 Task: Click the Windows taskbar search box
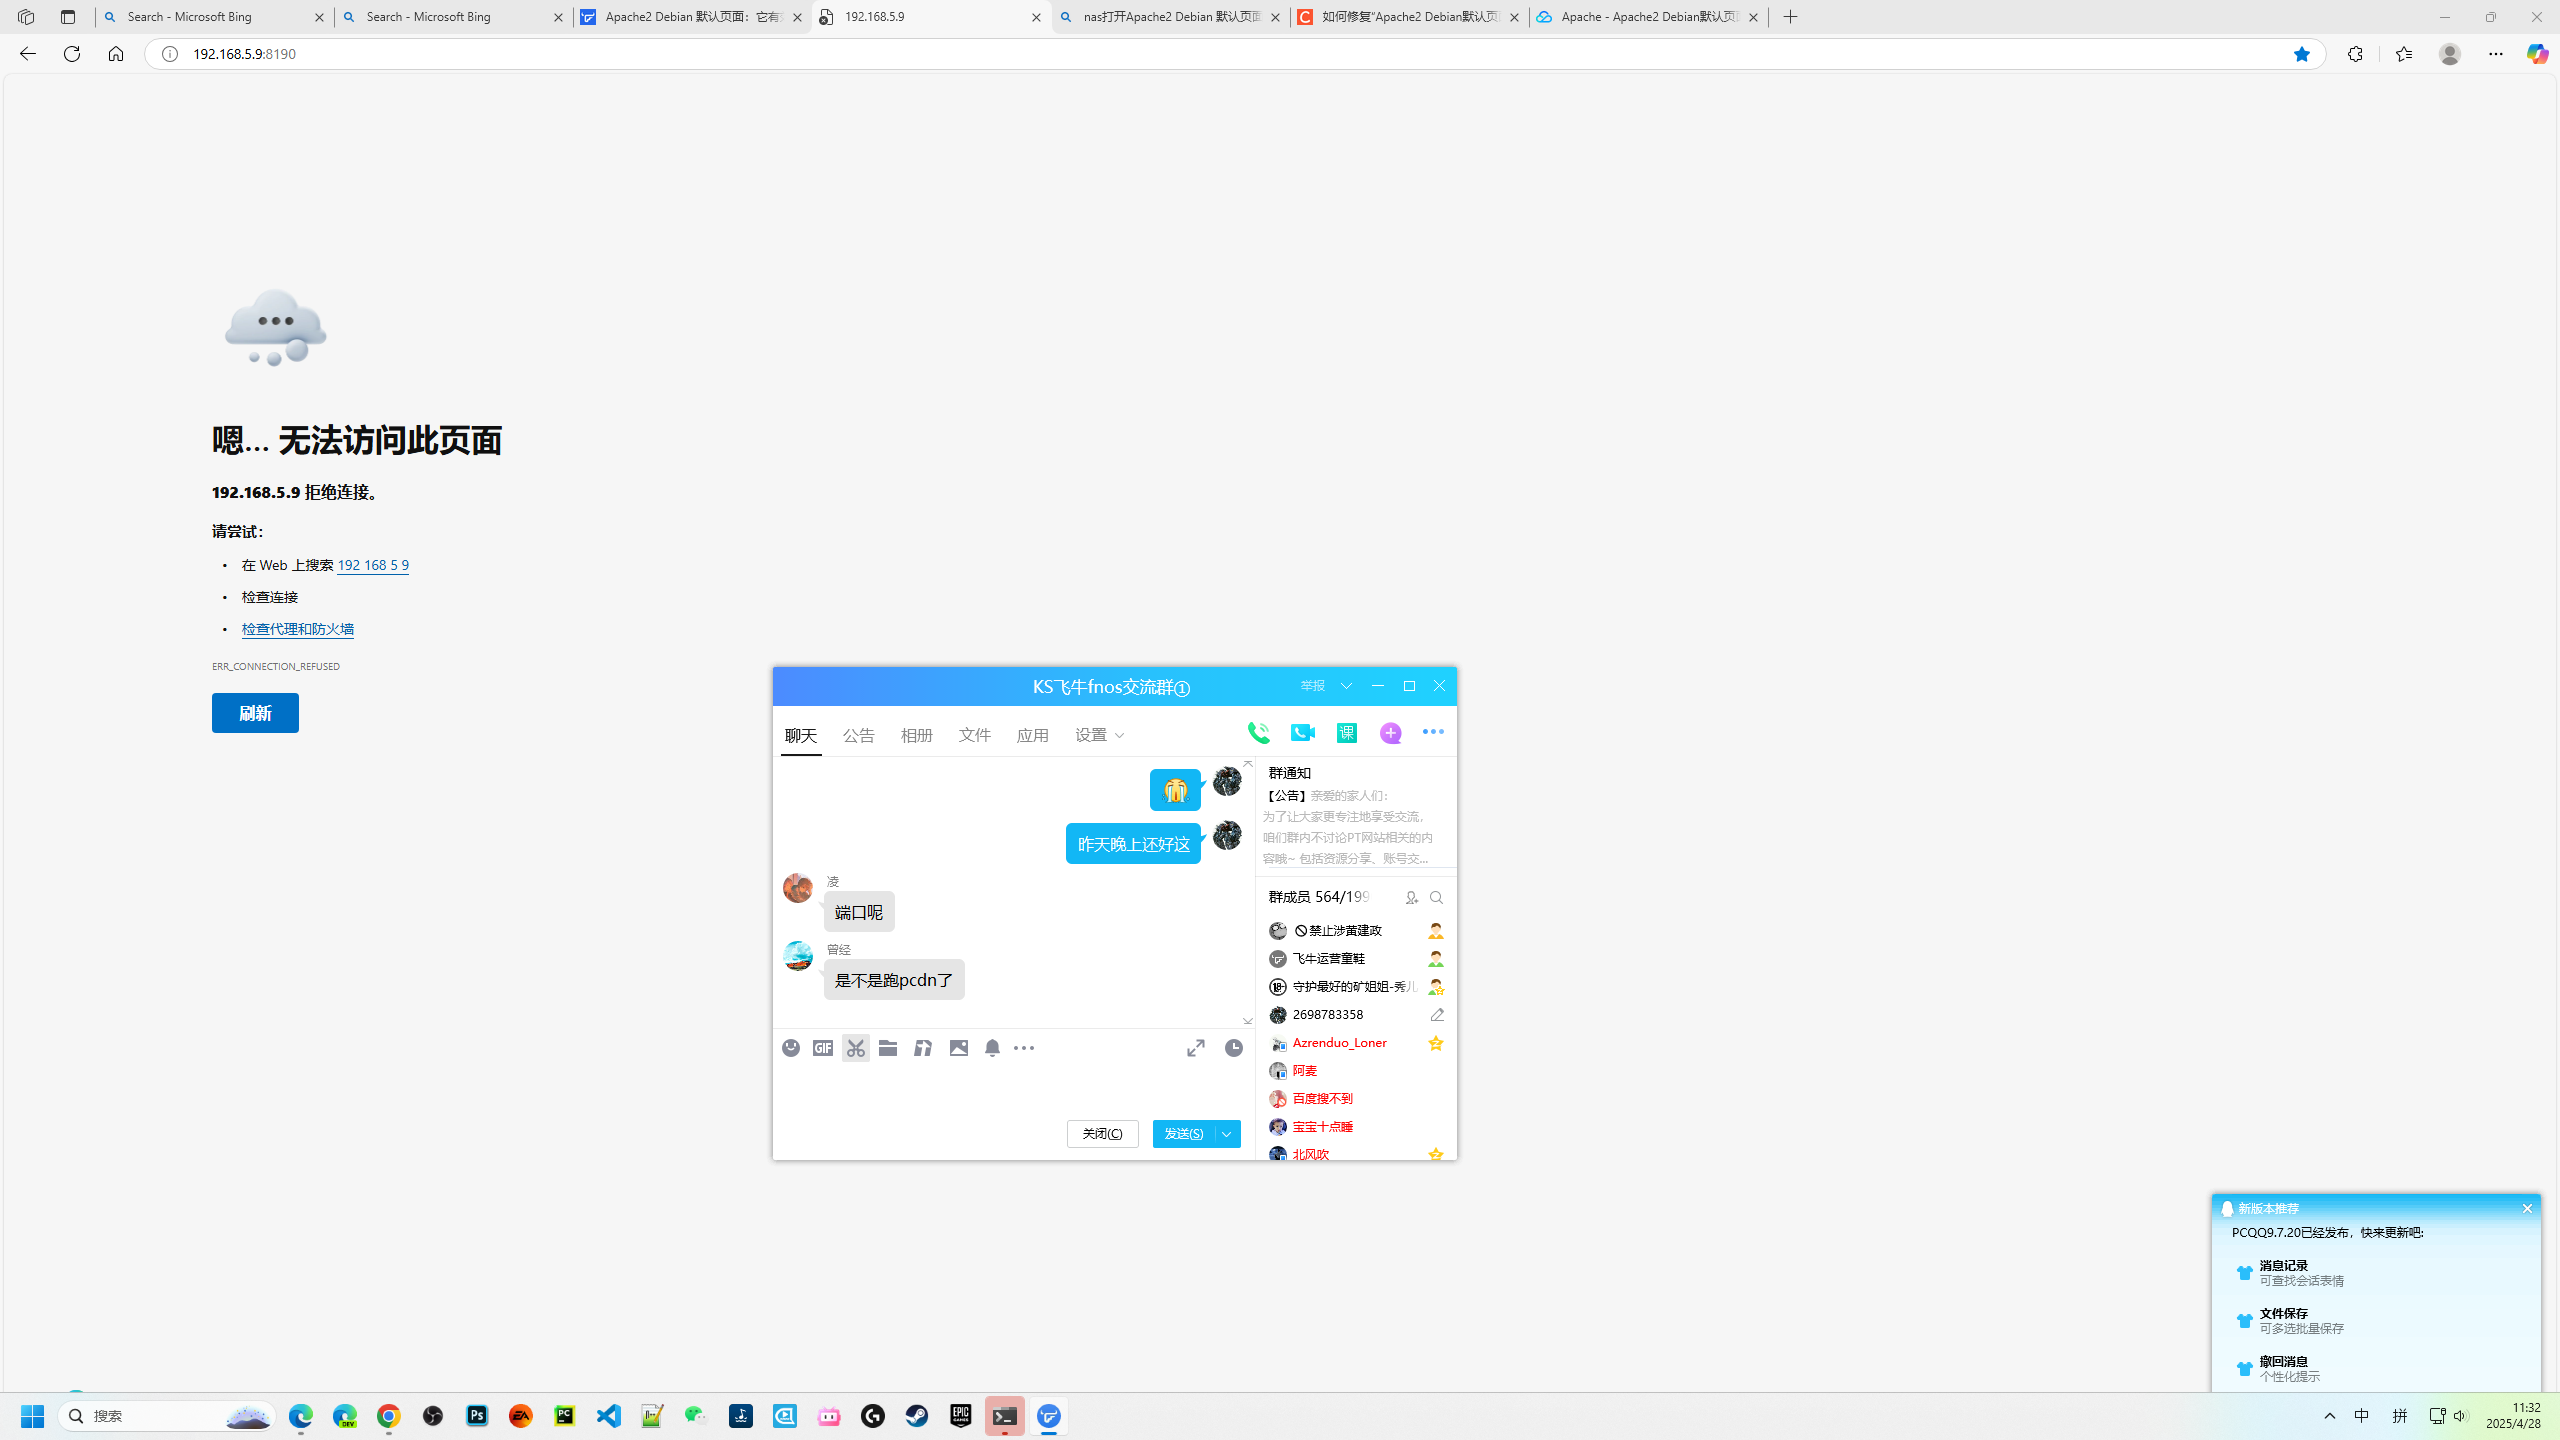coord(166,1416)
